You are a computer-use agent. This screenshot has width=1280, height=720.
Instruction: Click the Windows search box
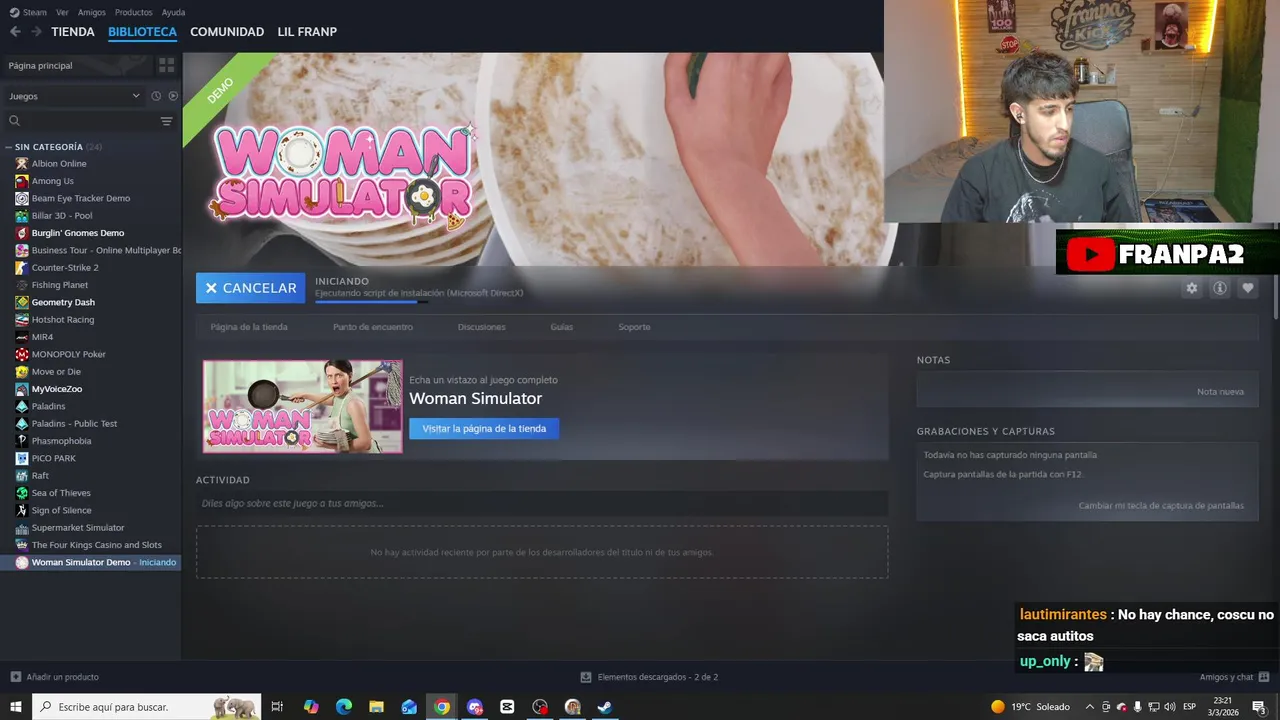(146, 707)
